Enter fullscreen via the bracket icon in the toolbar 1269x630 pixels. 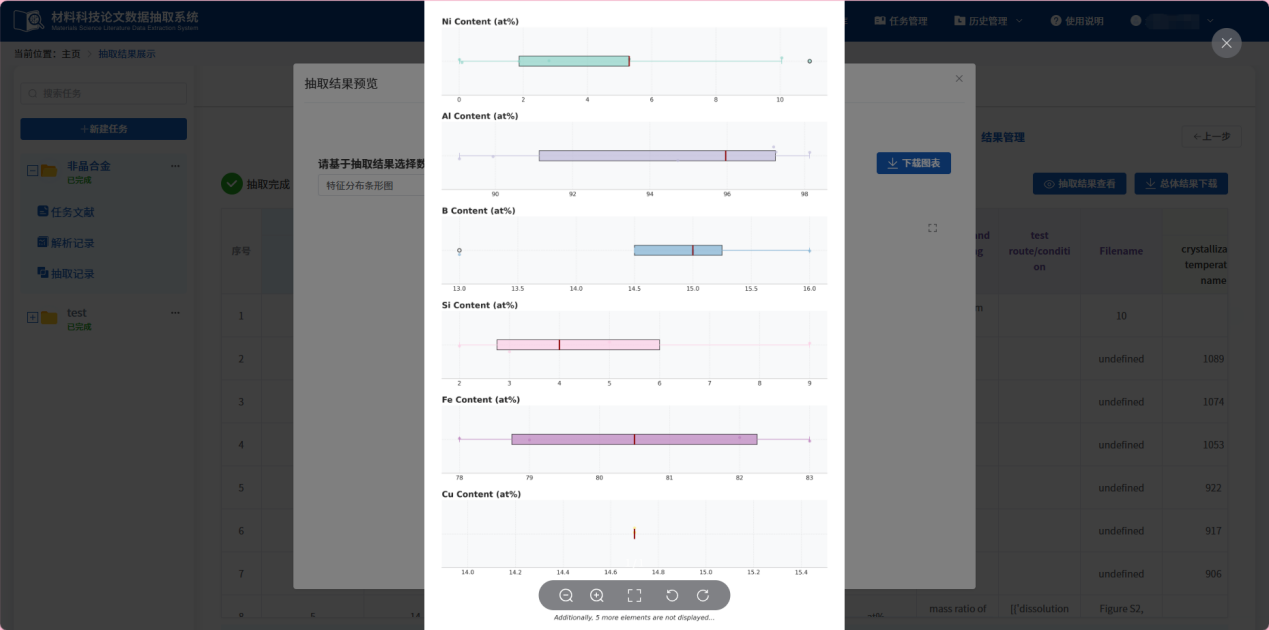tap(634, 595)
